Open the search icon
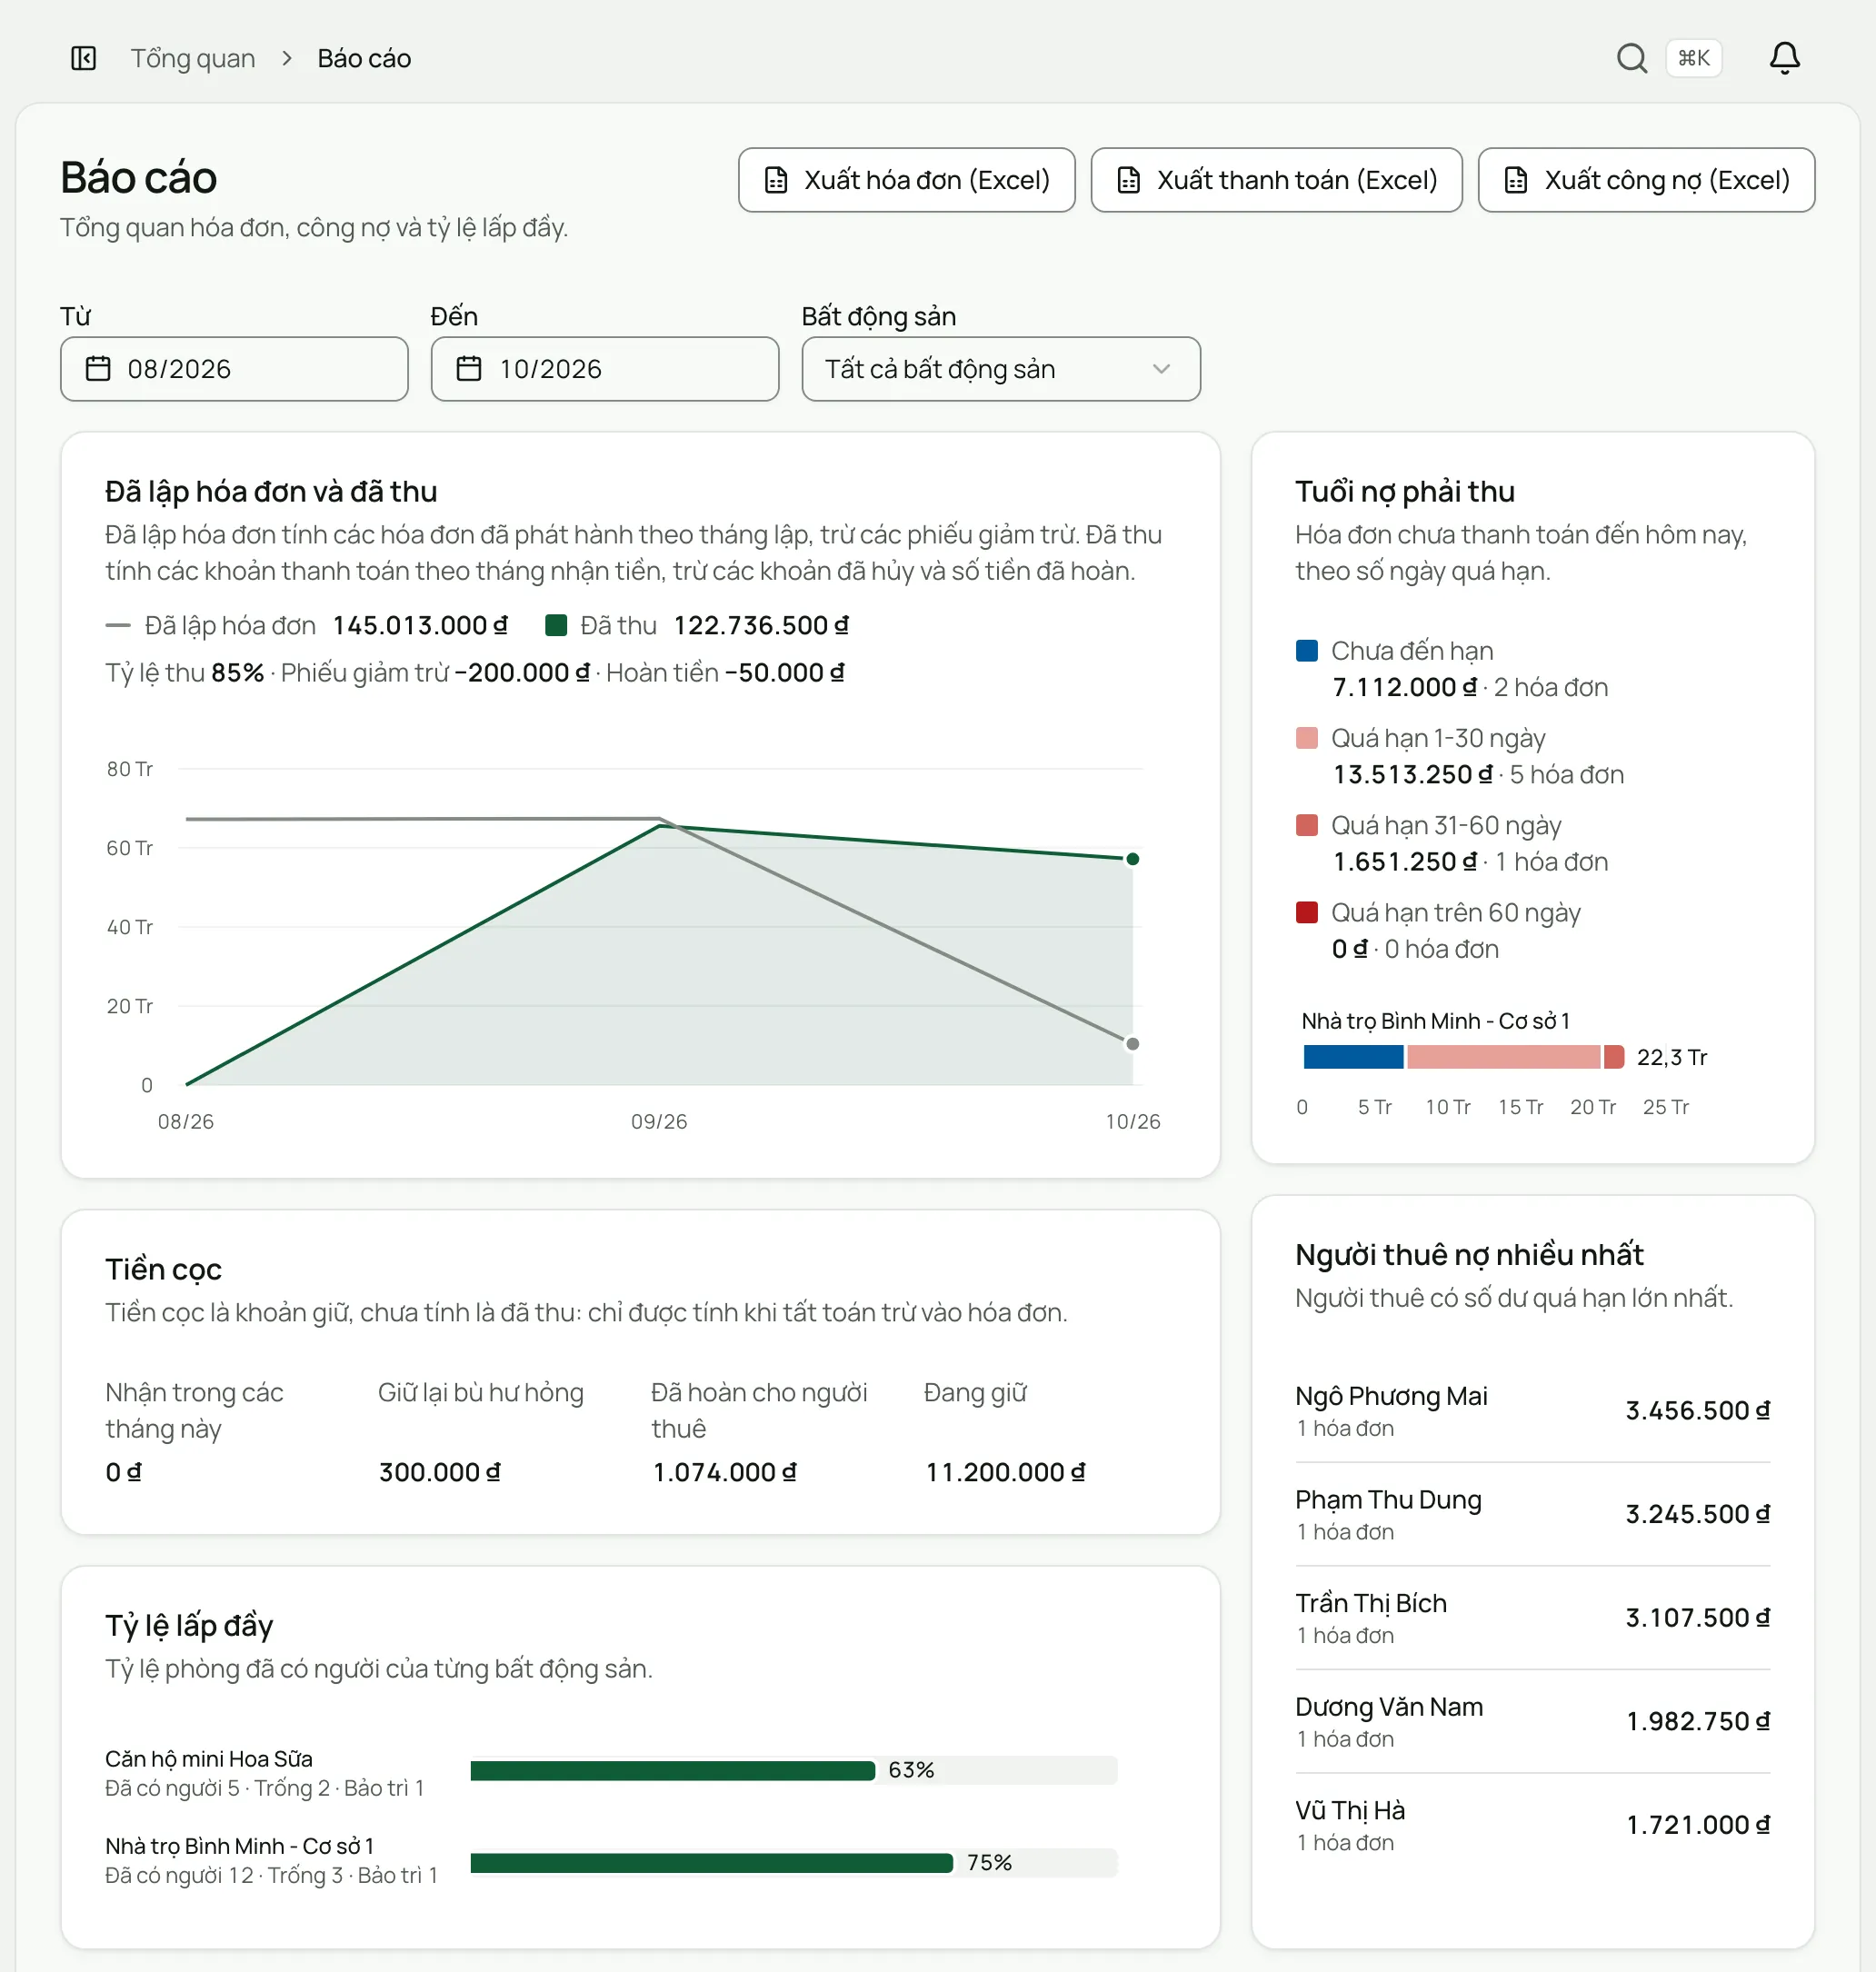 (1631, 58)
